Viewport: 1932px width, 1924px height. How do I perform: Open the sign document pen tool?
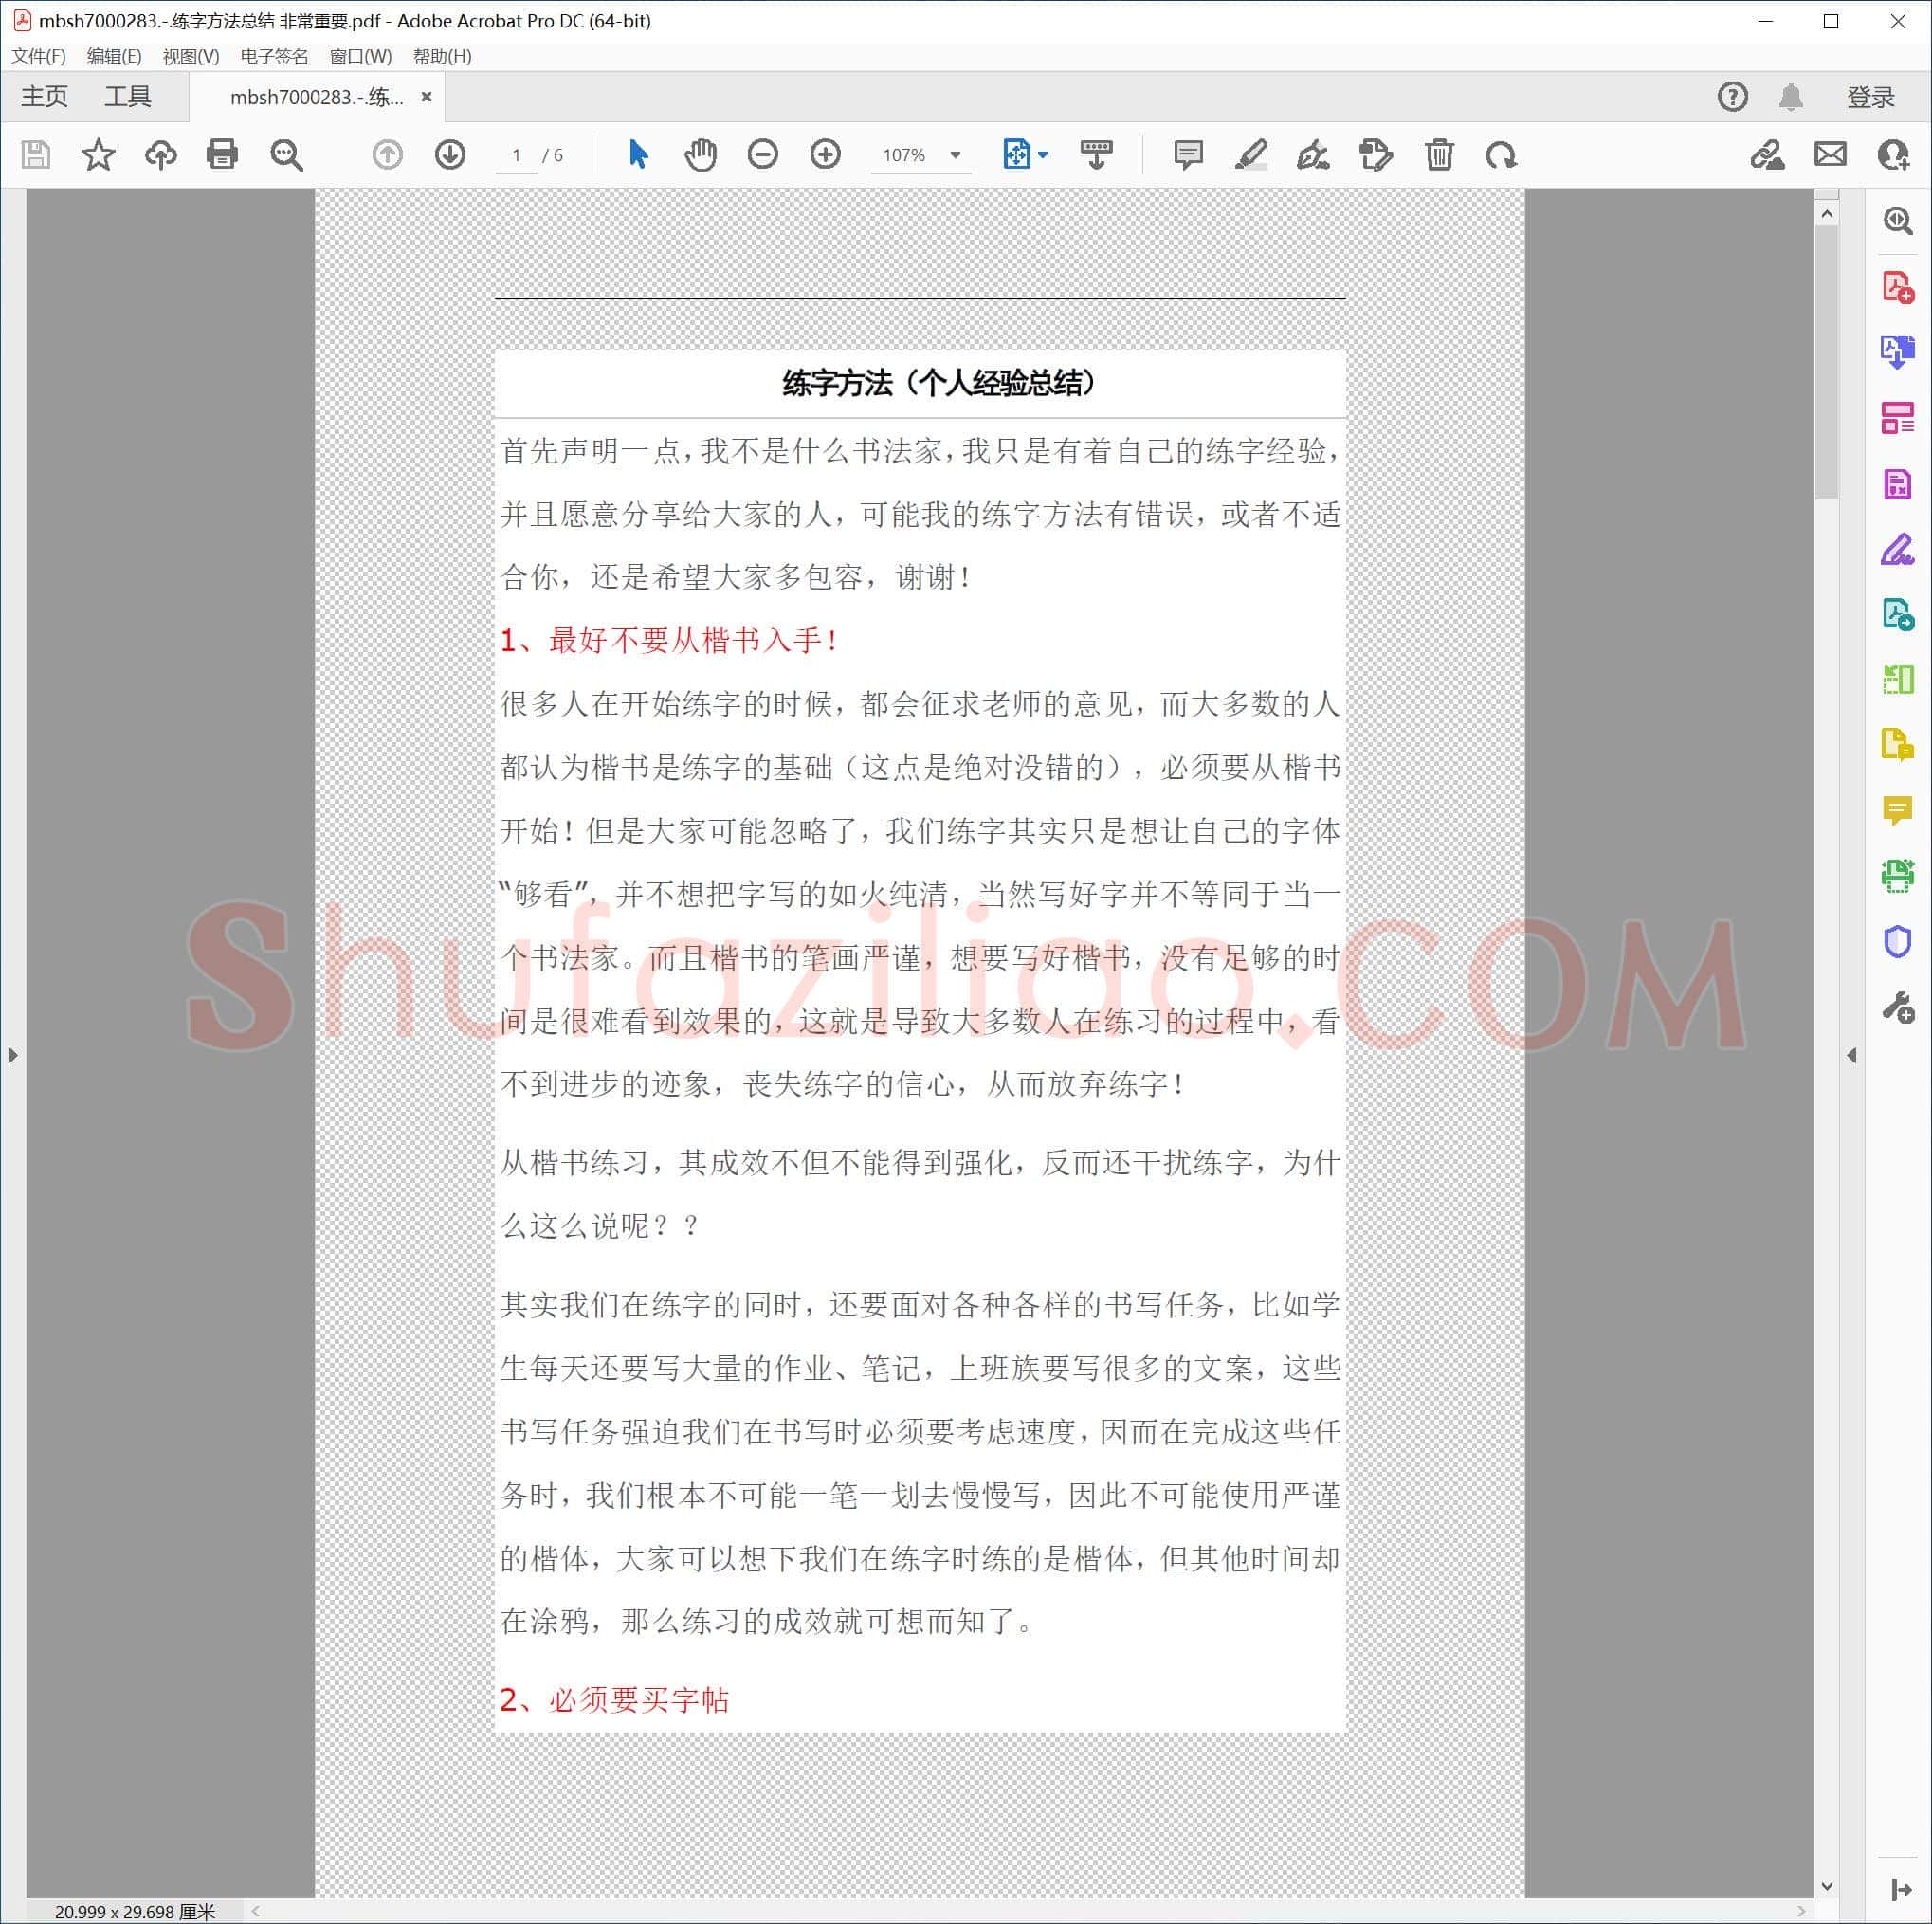[x=1312, y=155]
